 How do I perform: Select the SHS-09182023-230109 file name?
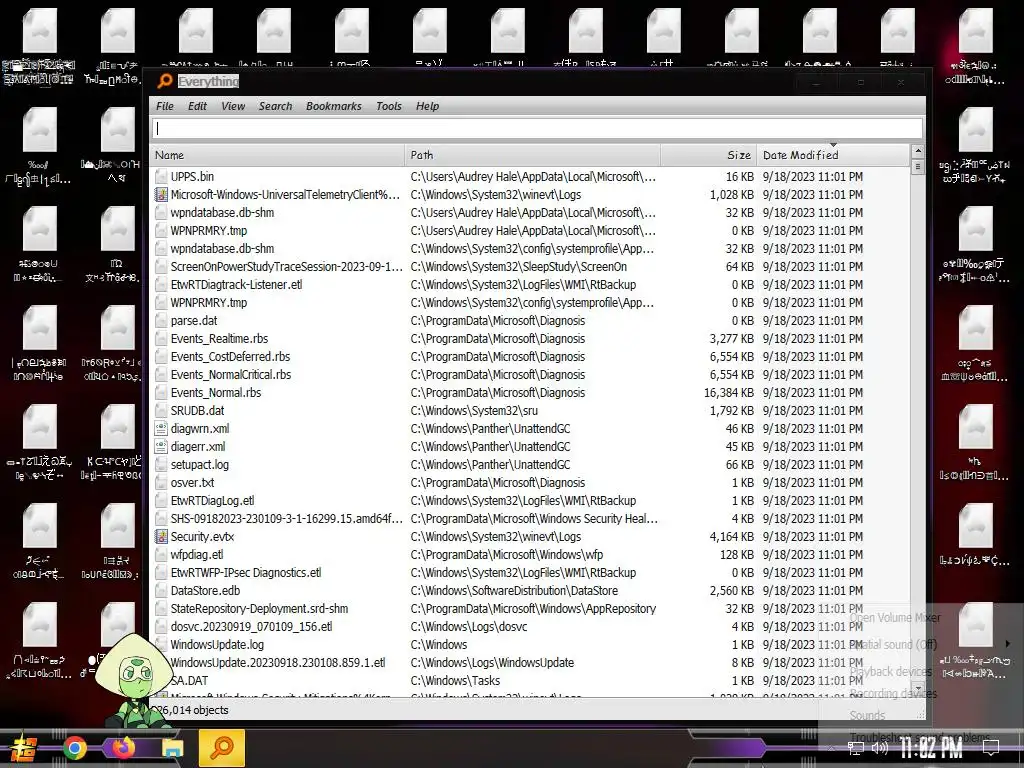286,519
